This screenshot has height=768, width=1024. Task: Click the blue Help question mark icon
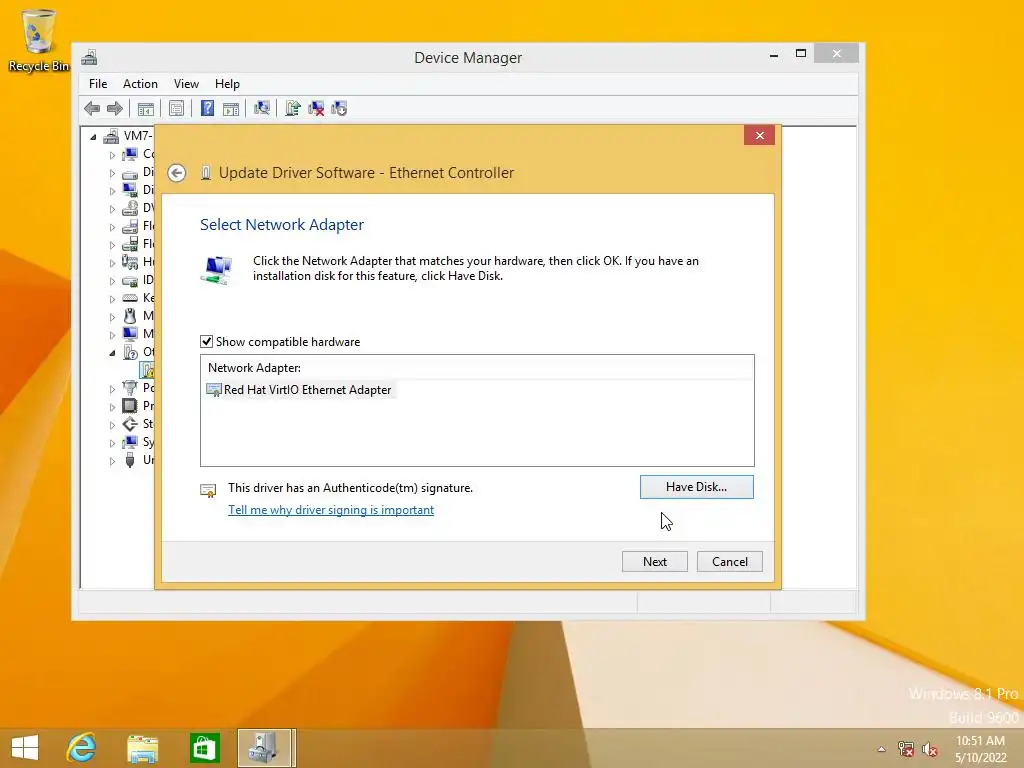click(207, 108)
